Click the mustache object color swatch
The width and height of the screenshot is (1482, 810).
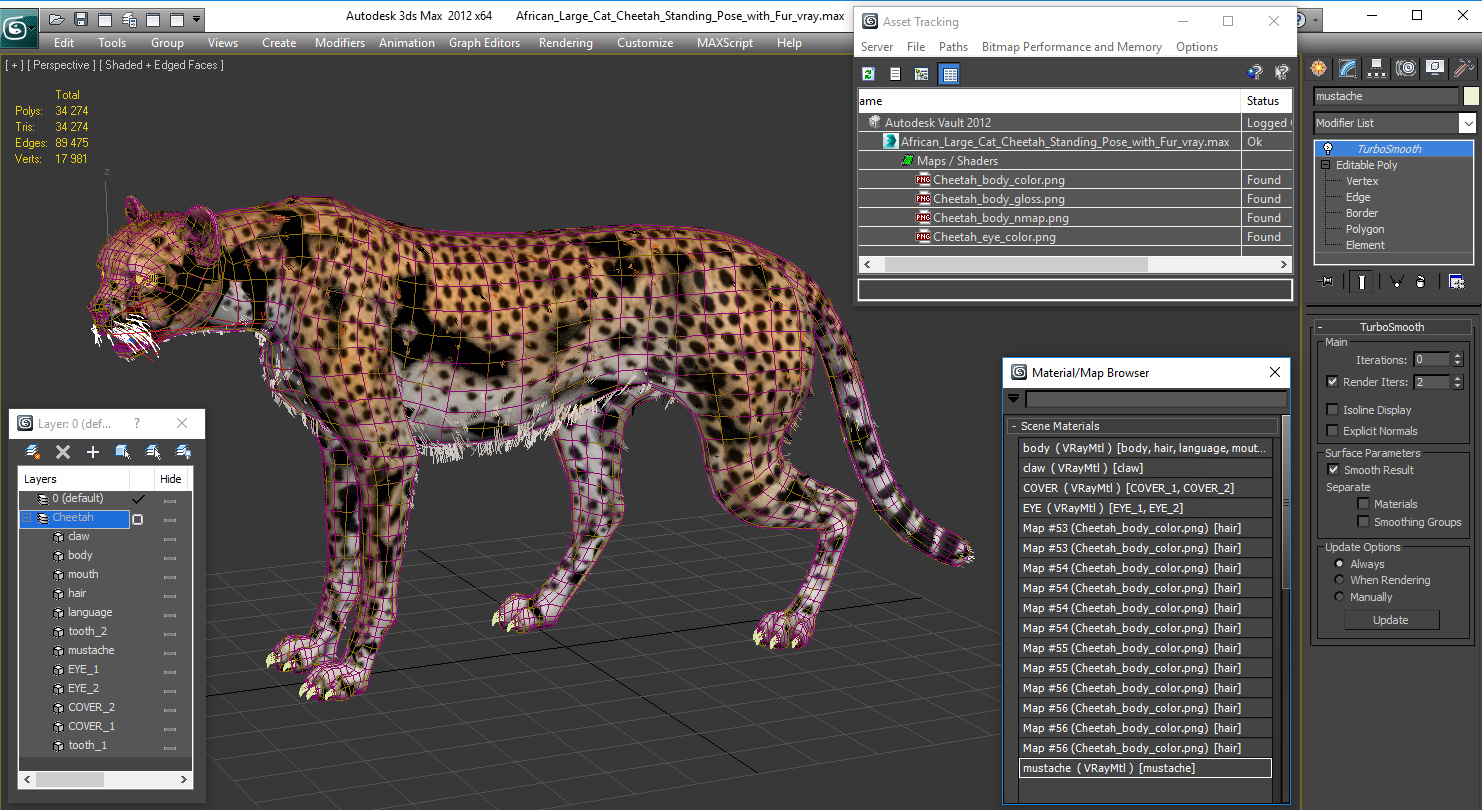[1471, 96]
